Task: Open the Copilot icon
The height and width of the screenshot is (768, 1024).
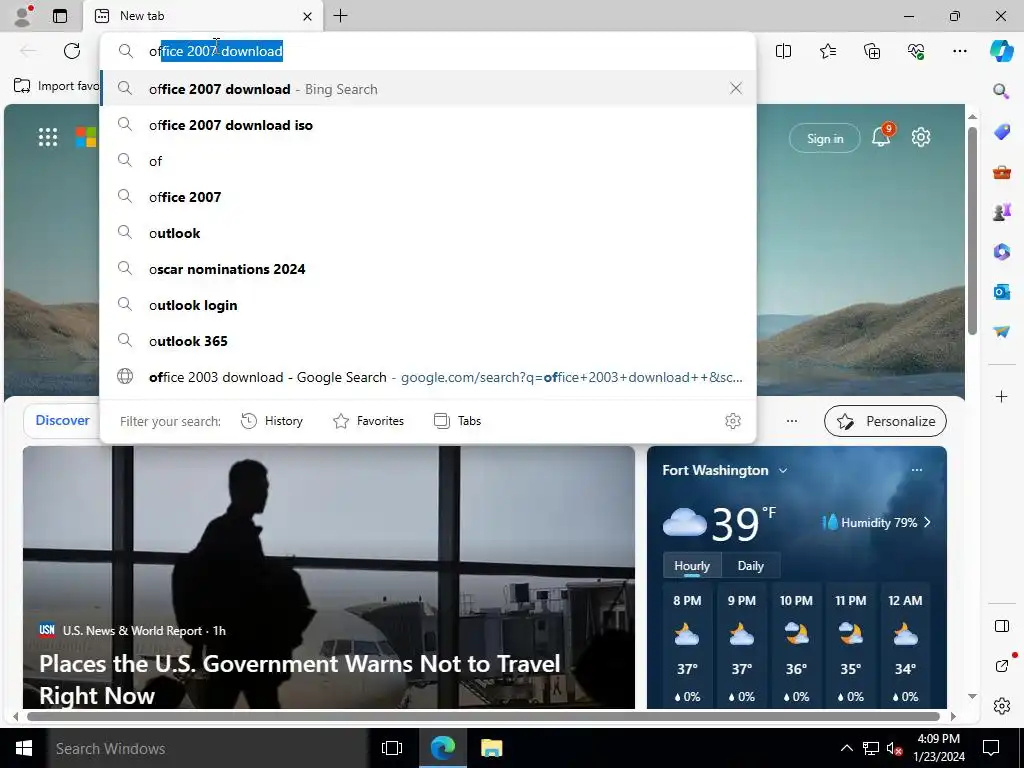Action: [x=1001, y=51]
